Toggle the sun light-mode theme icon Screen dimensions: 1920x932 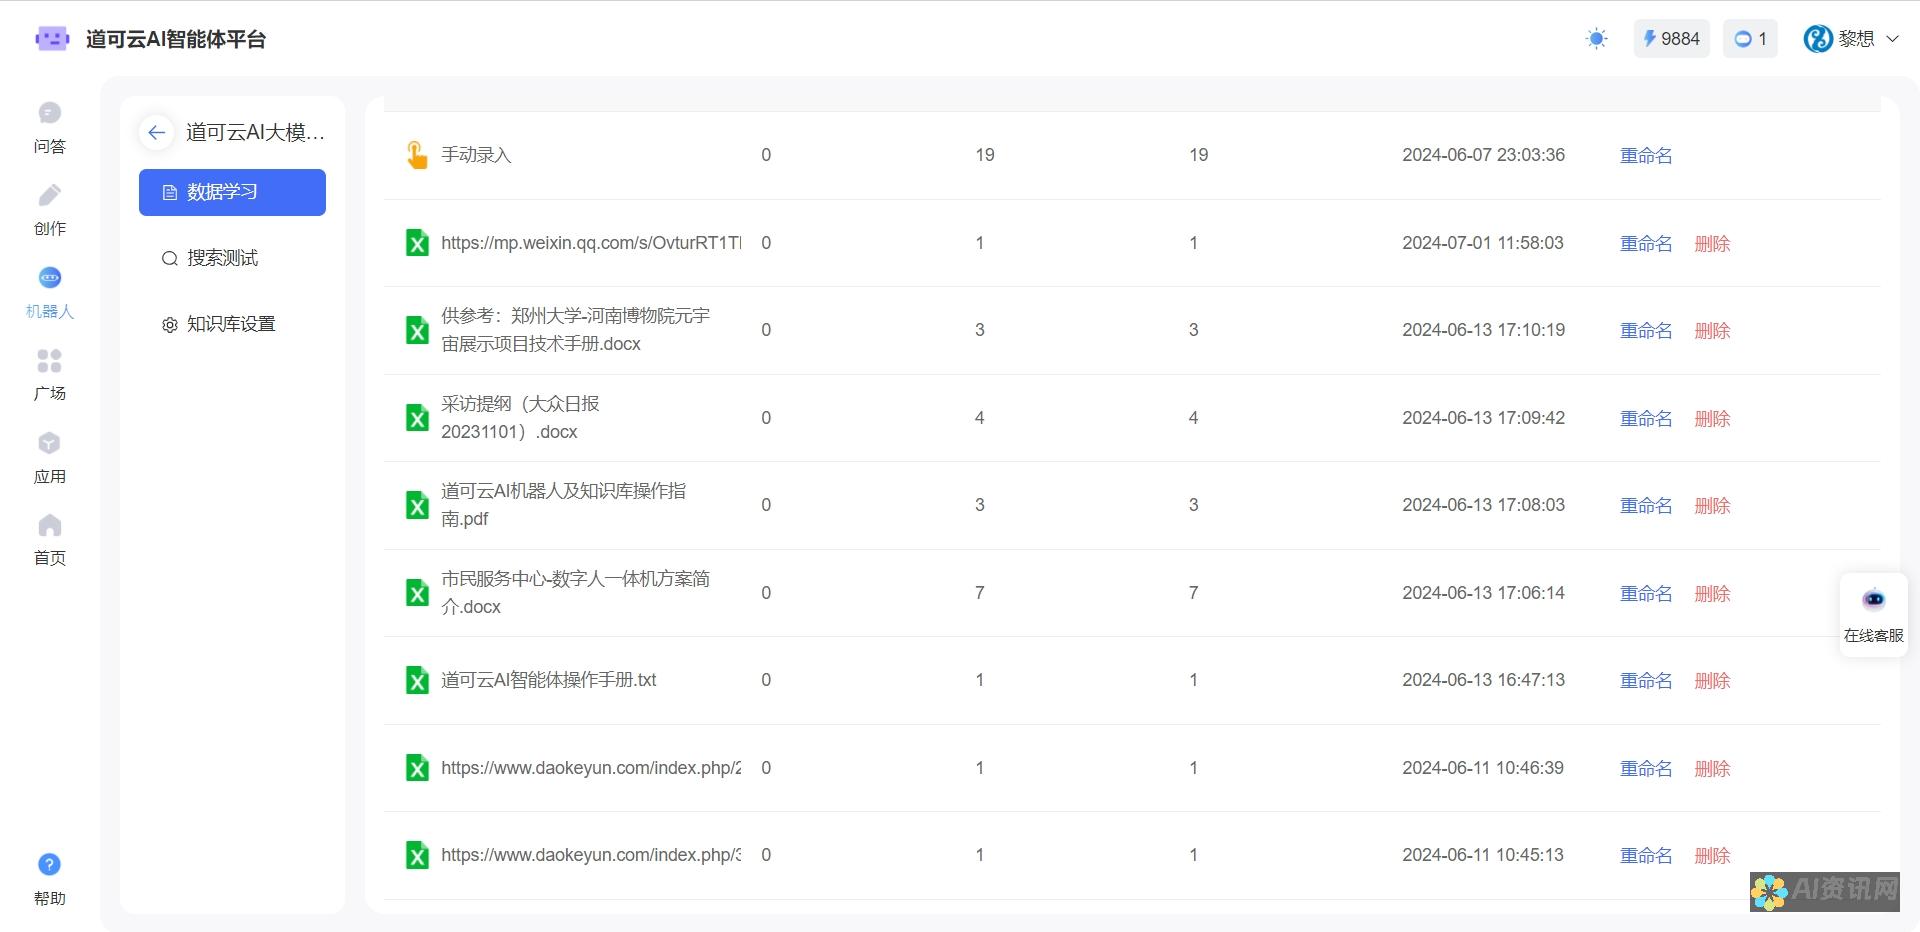(1596, 39)
